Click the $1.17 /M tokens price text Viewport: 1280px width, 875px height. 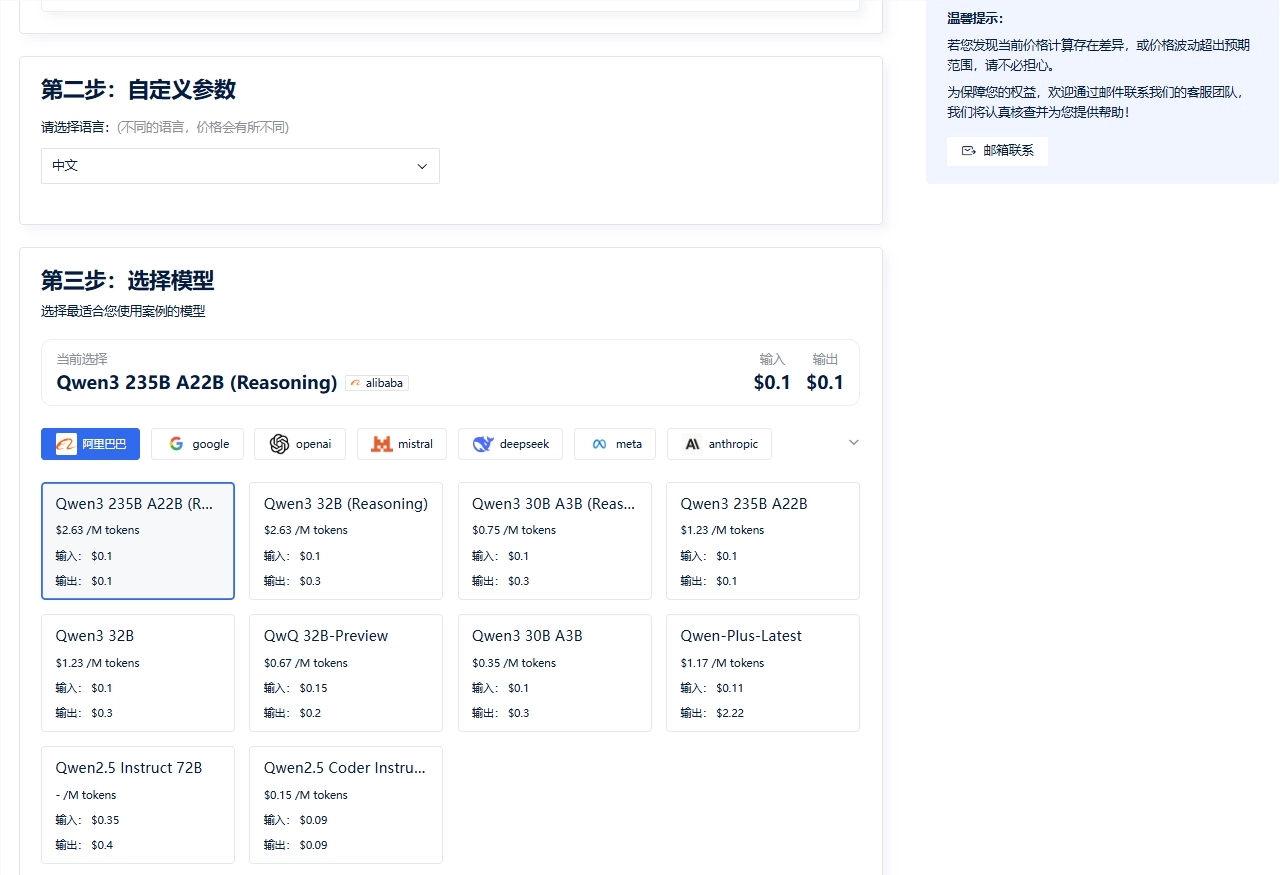(722, 663)
